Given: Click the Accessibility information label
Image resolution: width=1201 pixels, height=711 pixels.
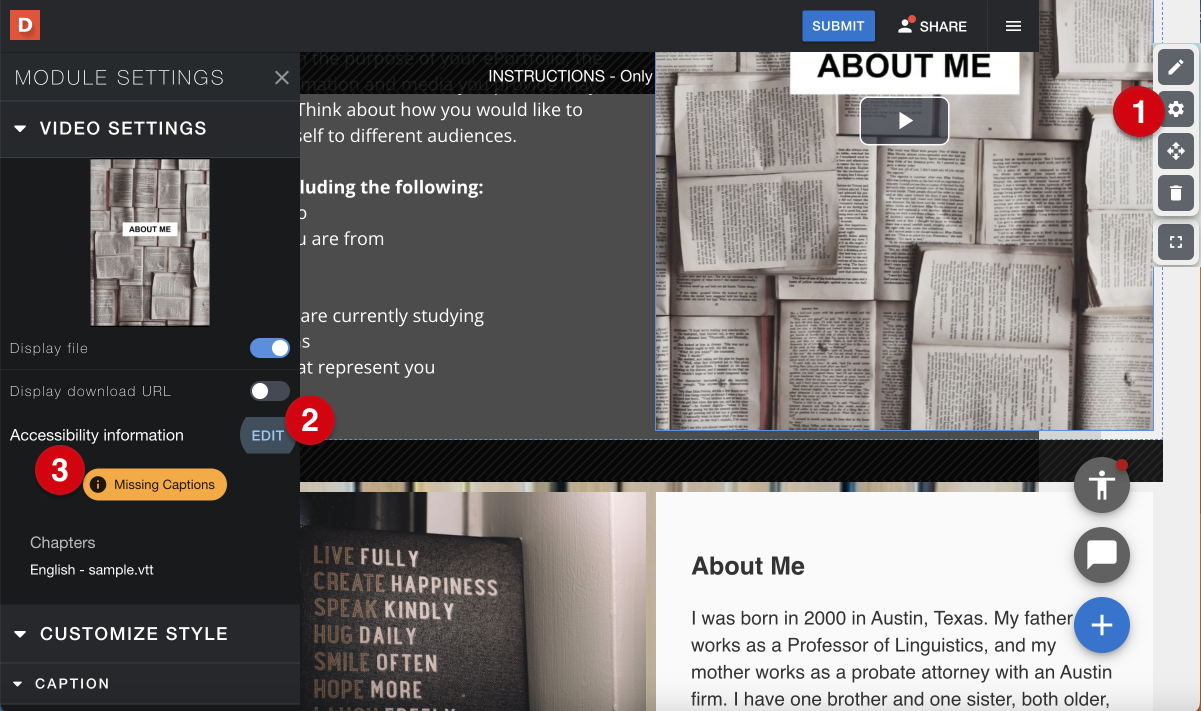Looking at the screenshot, I should 97,436.
